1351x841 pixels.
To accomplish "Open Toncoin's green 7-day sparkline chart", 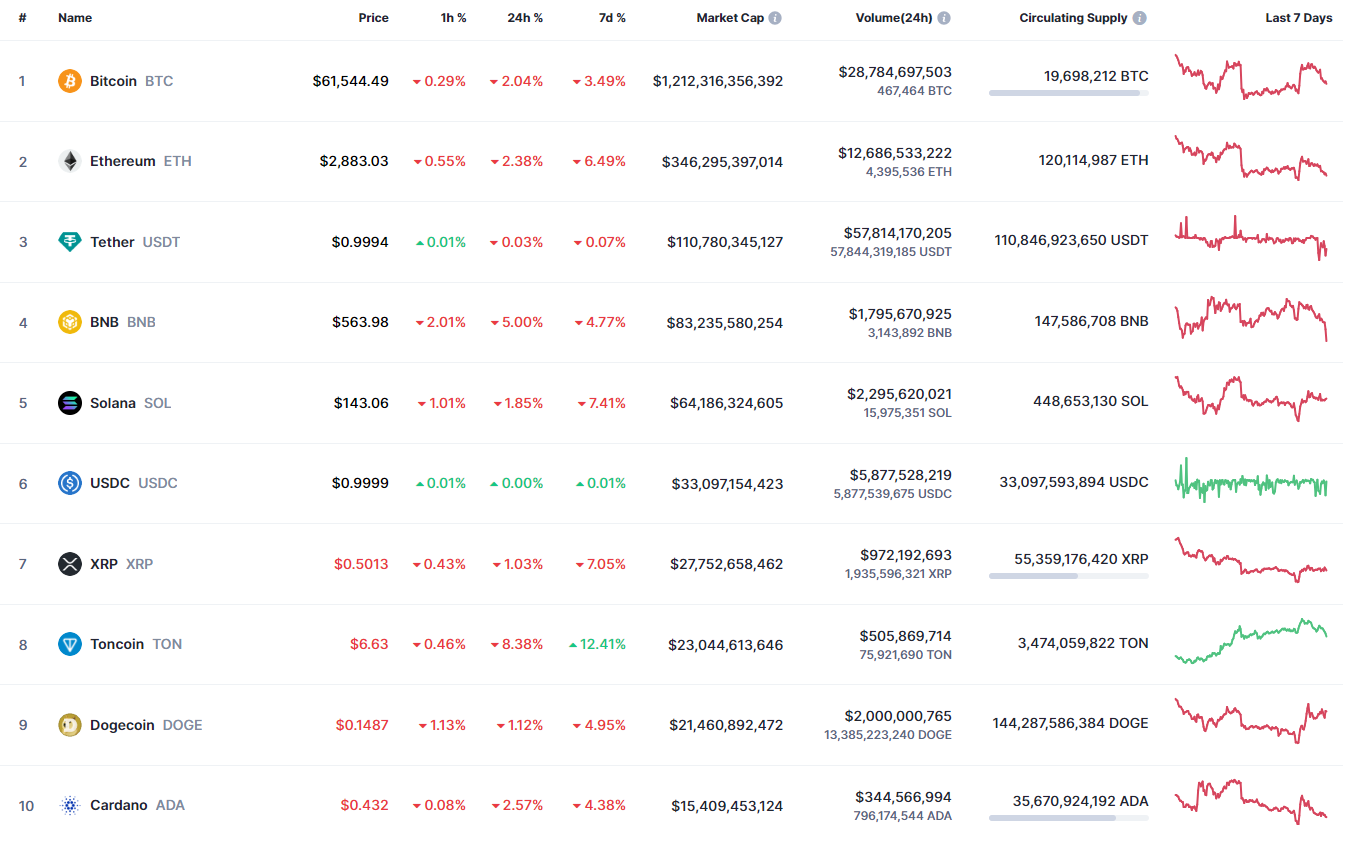I will click(1250, 642).
